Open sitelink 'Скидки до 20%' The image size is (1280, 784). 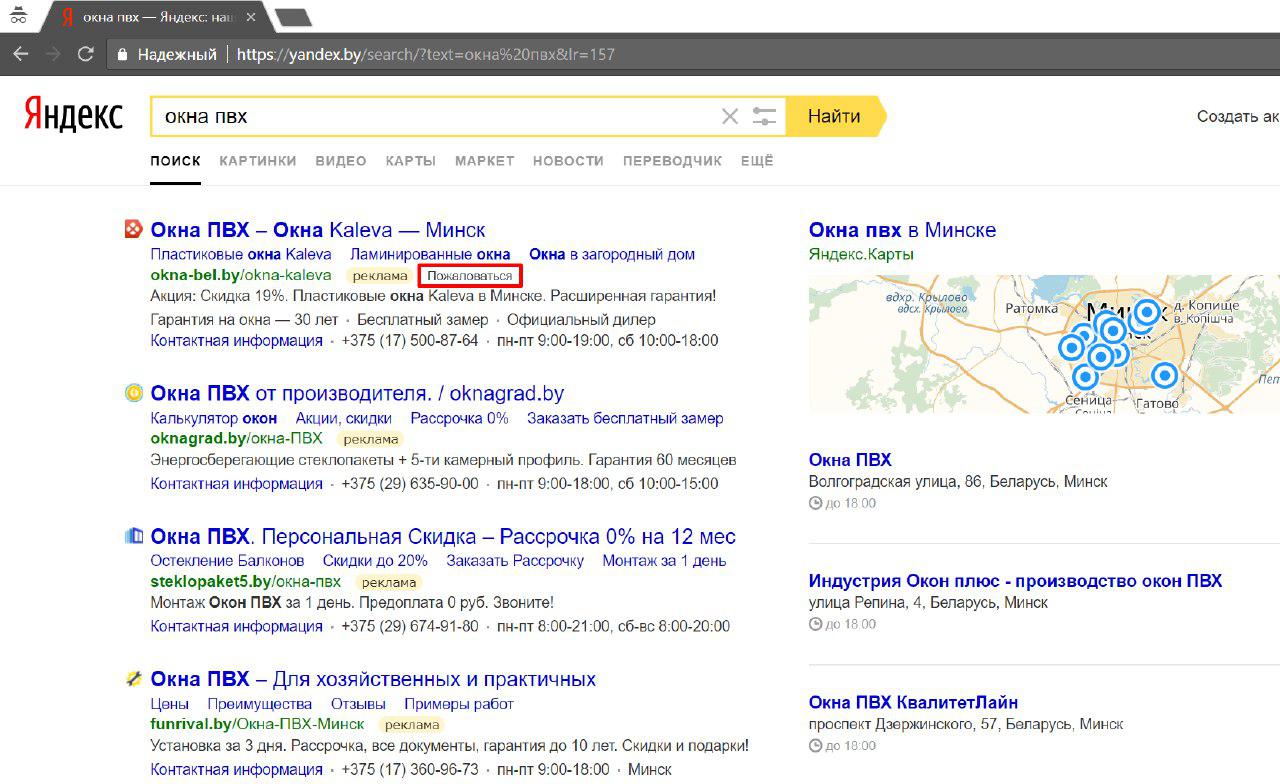(375, 560)
